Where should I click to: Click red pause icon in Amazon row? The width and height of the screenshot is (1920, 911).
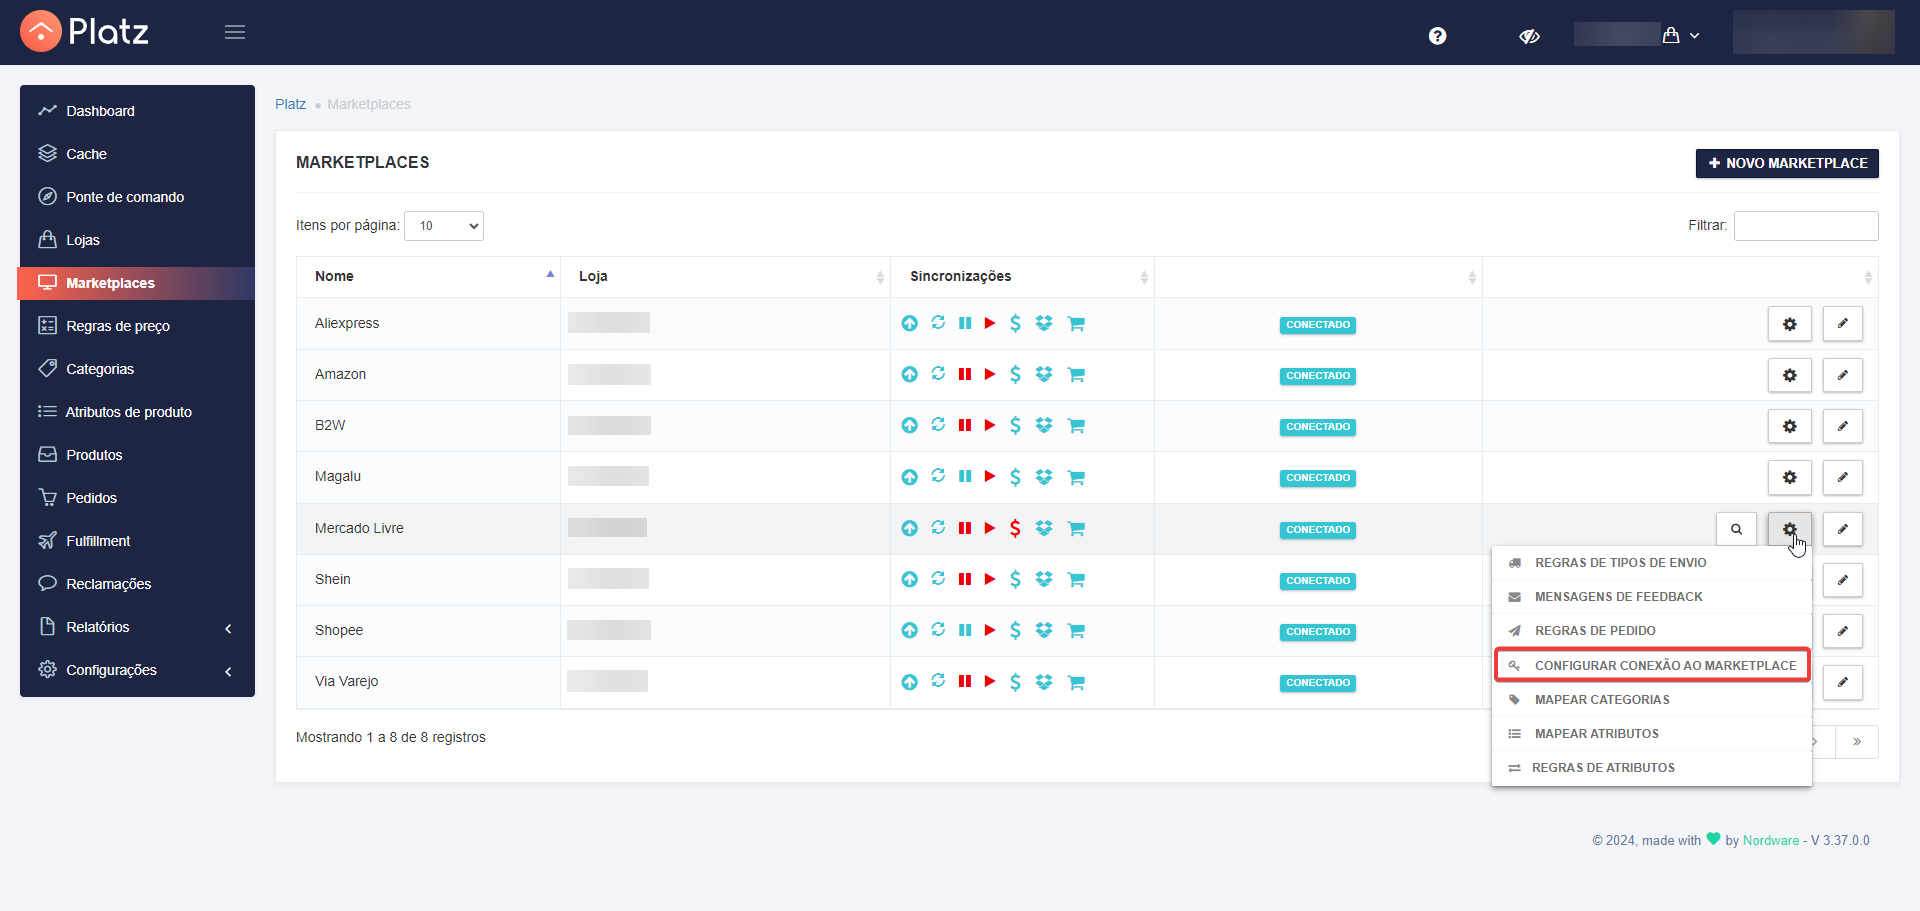[x=965, y=374]
